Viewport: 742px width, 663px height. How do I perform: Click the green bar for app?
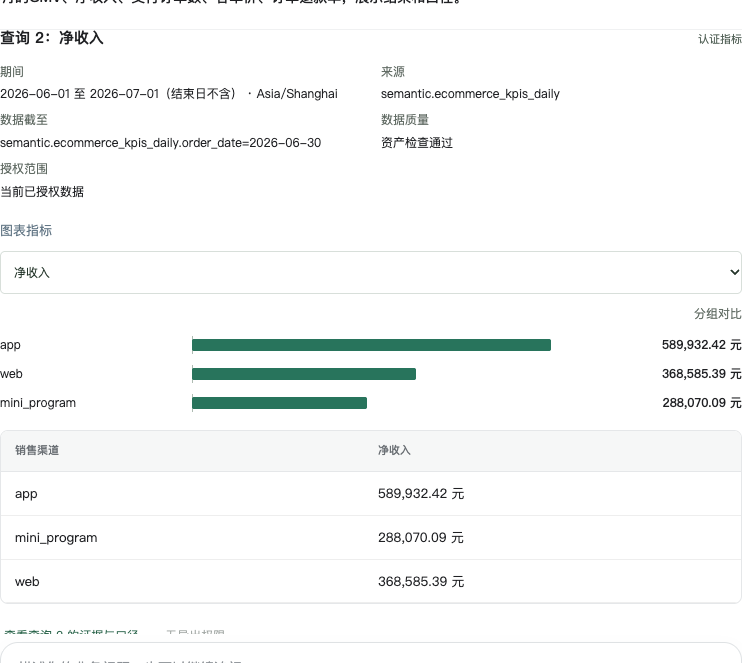point(371,345)
